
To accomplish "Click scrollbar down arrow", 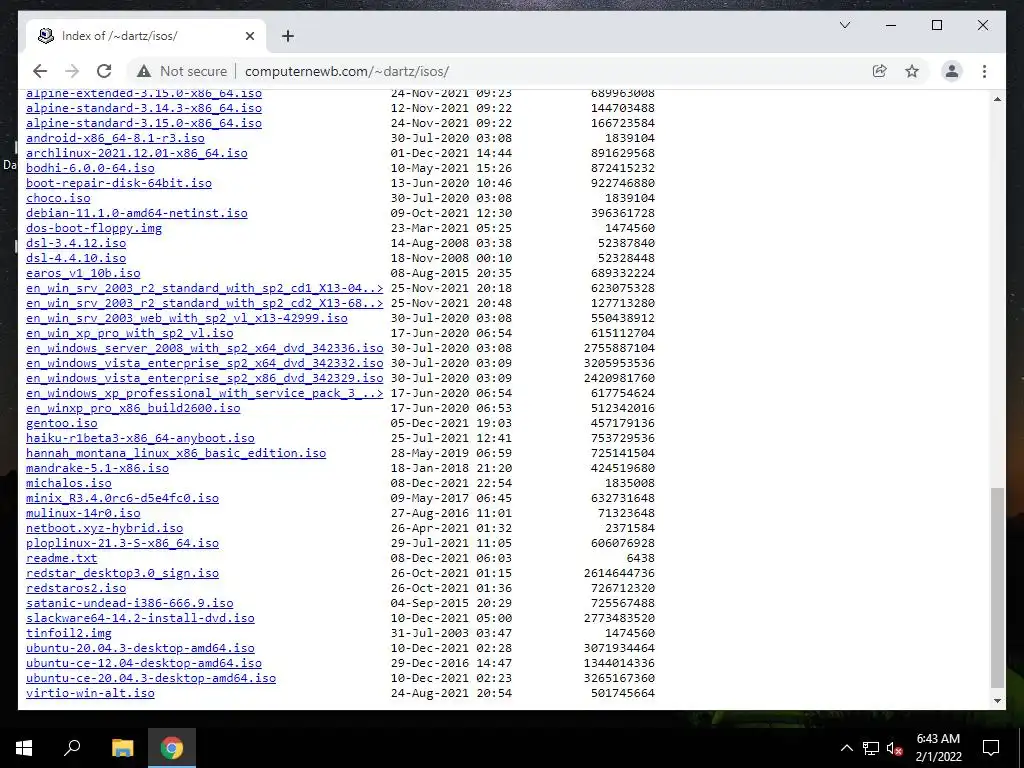I will 997,701.
